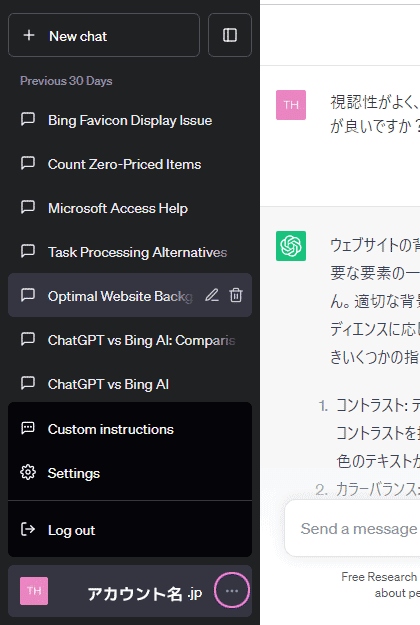
Task: Click the Settings gear icon
Action: pos(28,472)
